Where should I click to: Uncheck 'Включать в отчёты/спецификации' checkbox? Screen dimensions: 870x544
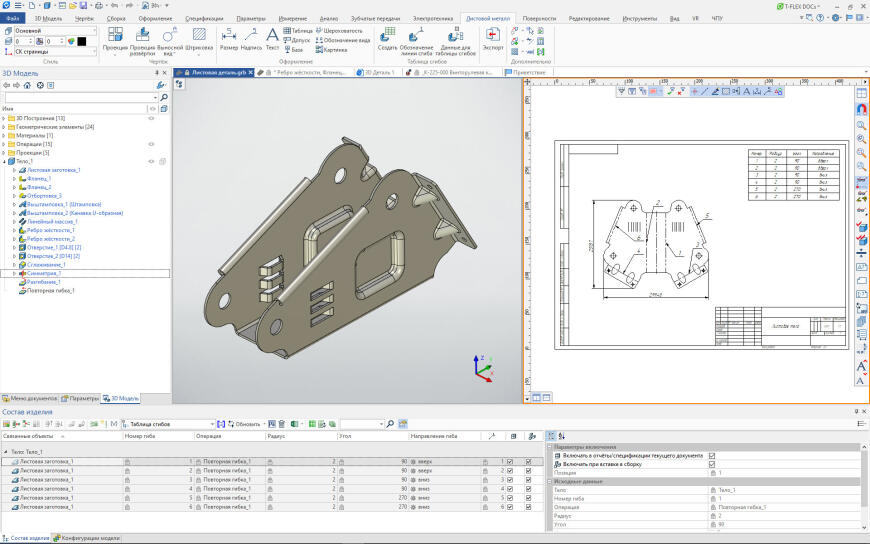(x=712, y=456)
